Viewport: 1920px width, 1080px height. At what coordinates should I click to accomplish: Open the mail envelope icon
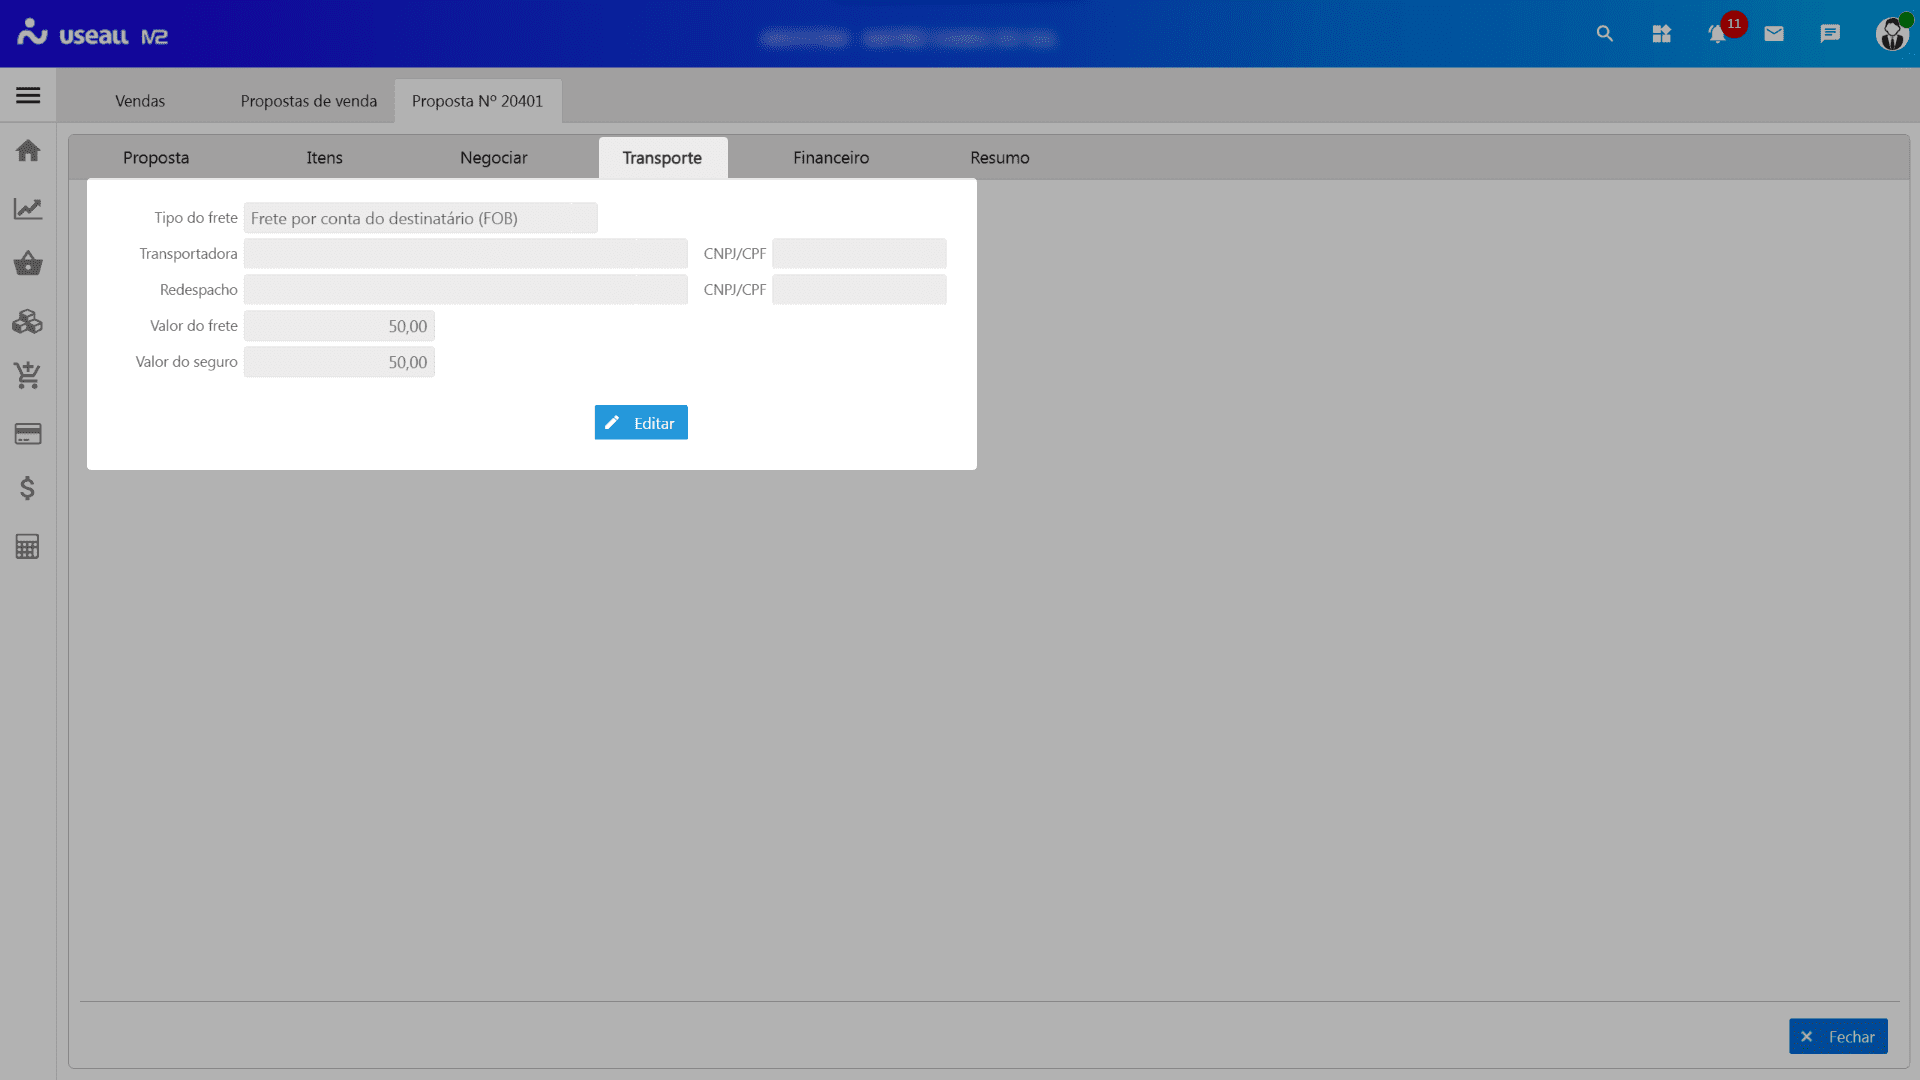pyautogui.click(x=1774, y=34)
